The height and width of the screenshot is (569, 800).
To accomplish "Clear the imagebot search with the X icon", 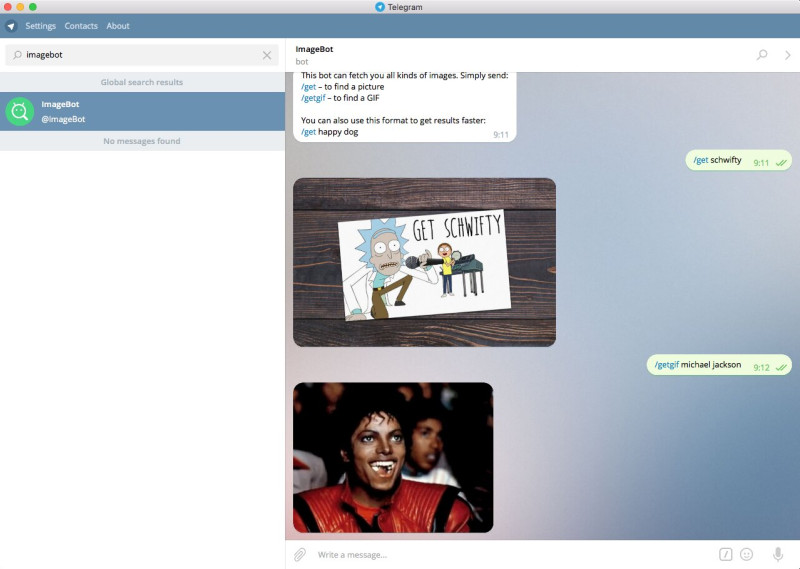I will 267,55.
